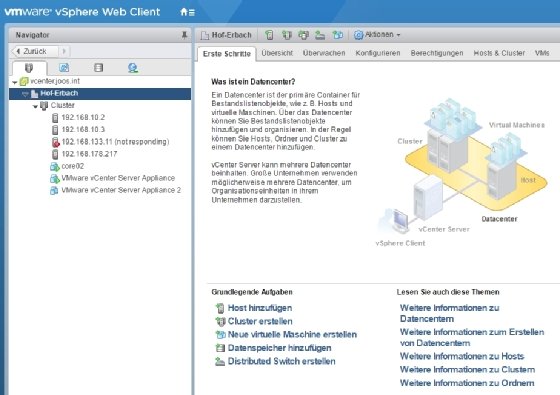Collapse the Cluster tree node
560x395 pixels.
(35, 106)
